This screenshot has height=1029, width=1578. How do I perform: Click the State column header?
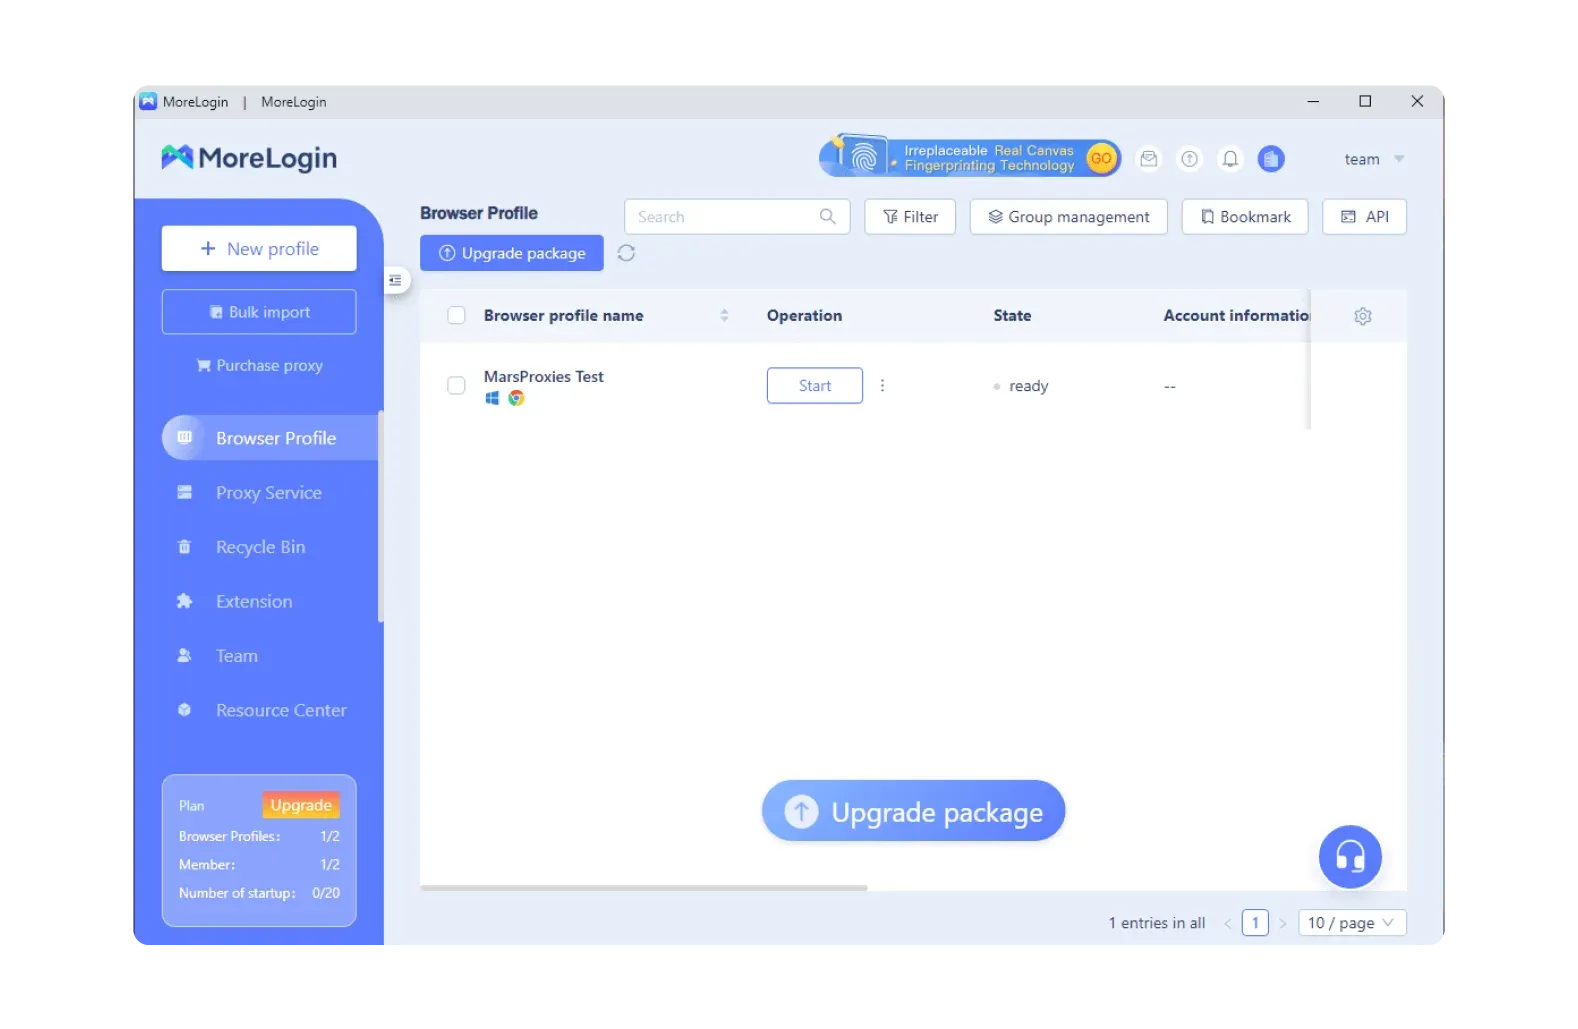coord(1012,316)
